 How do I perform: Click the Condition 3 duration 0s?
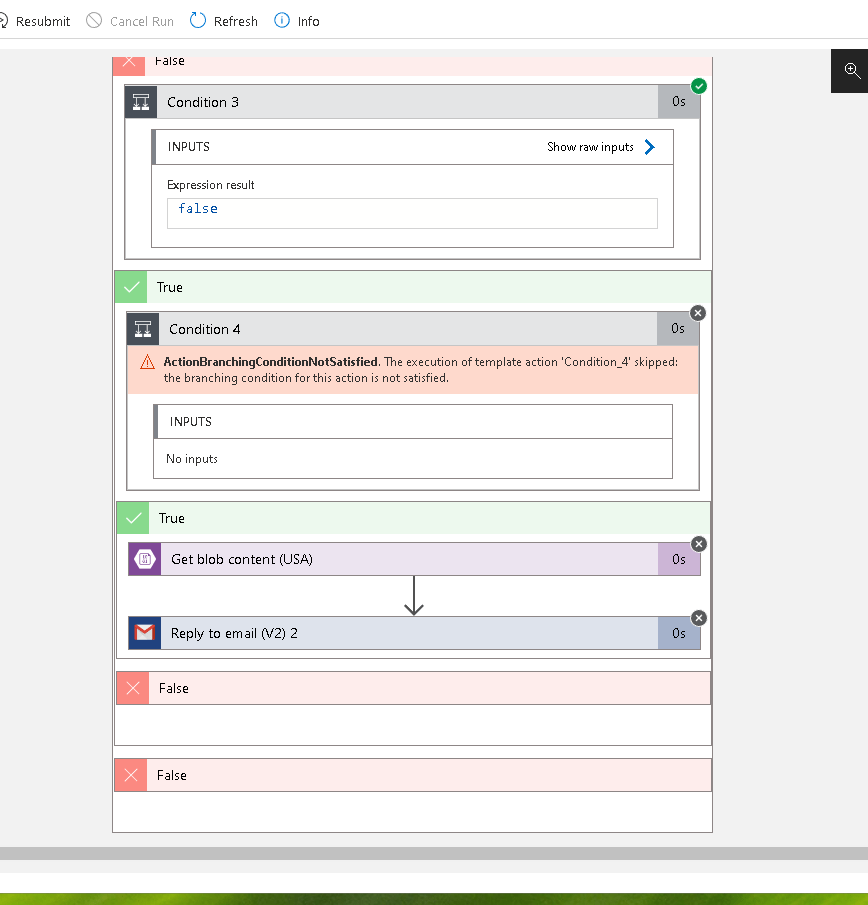tap(679, 102)
